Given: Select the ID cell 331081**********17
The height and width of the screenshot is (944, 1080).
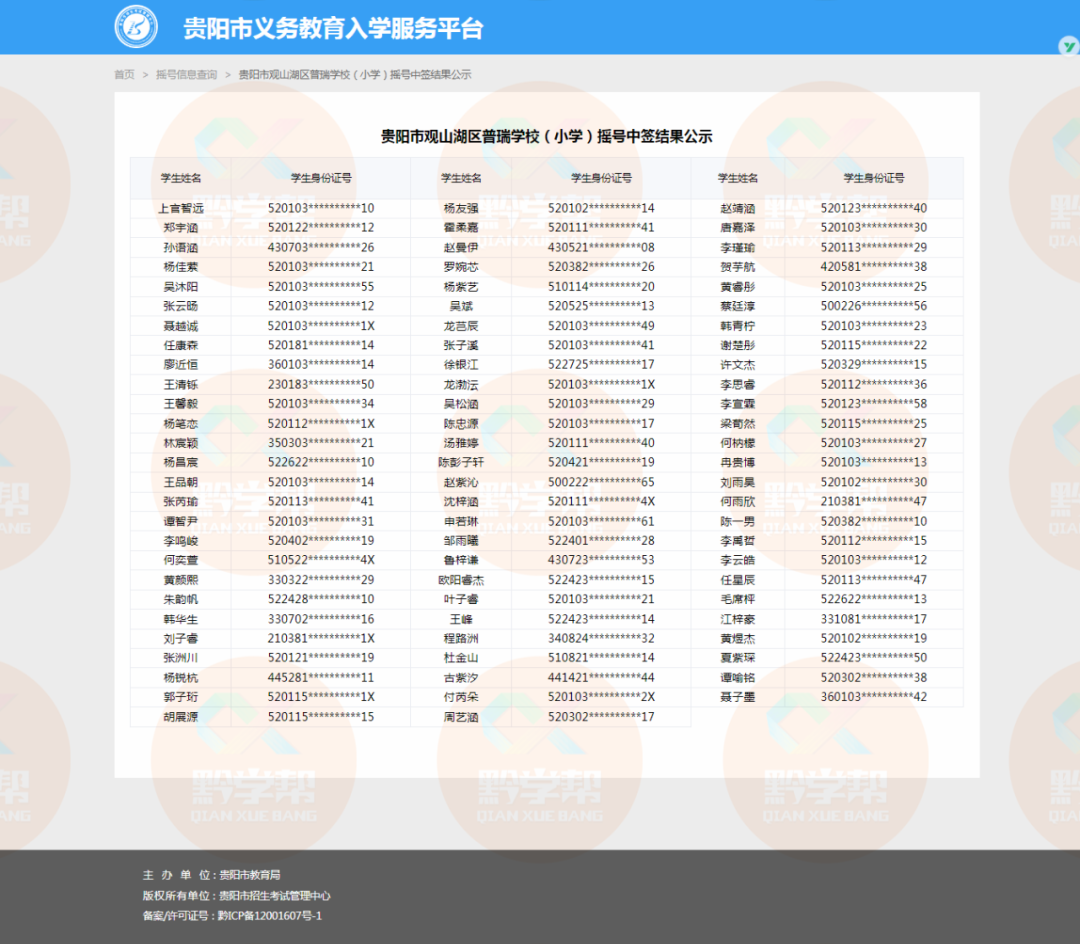Looking at the screenshot, I should (874, 619).
